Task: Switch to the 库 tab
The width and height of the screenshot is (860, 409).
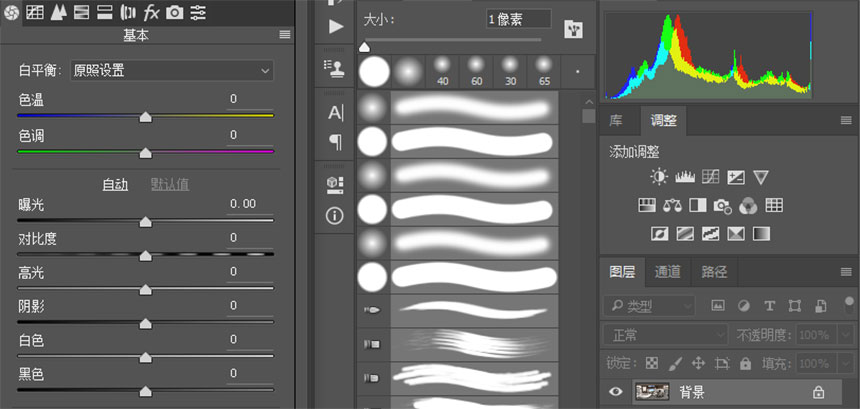Action: [x=617, y=121]
